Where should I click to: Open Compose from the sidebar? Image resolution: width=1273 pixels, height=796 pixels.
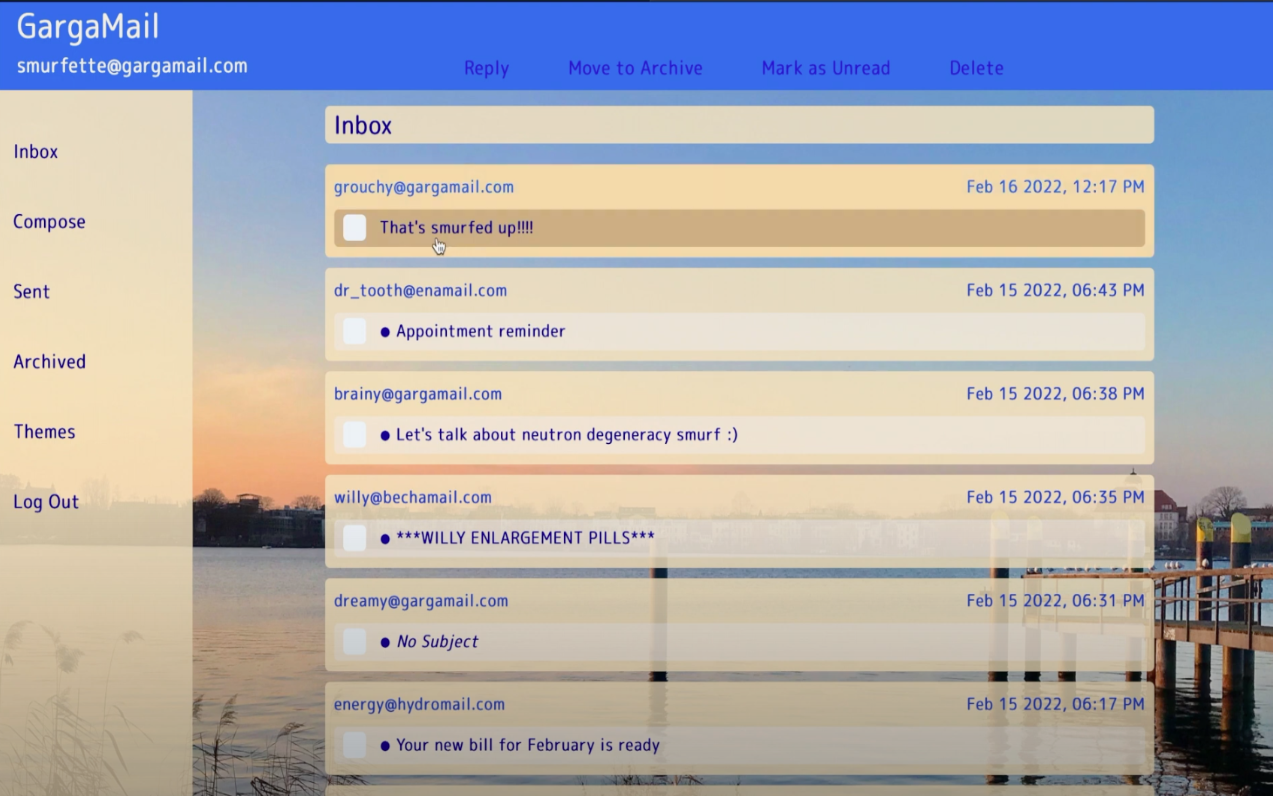(49, 222)
